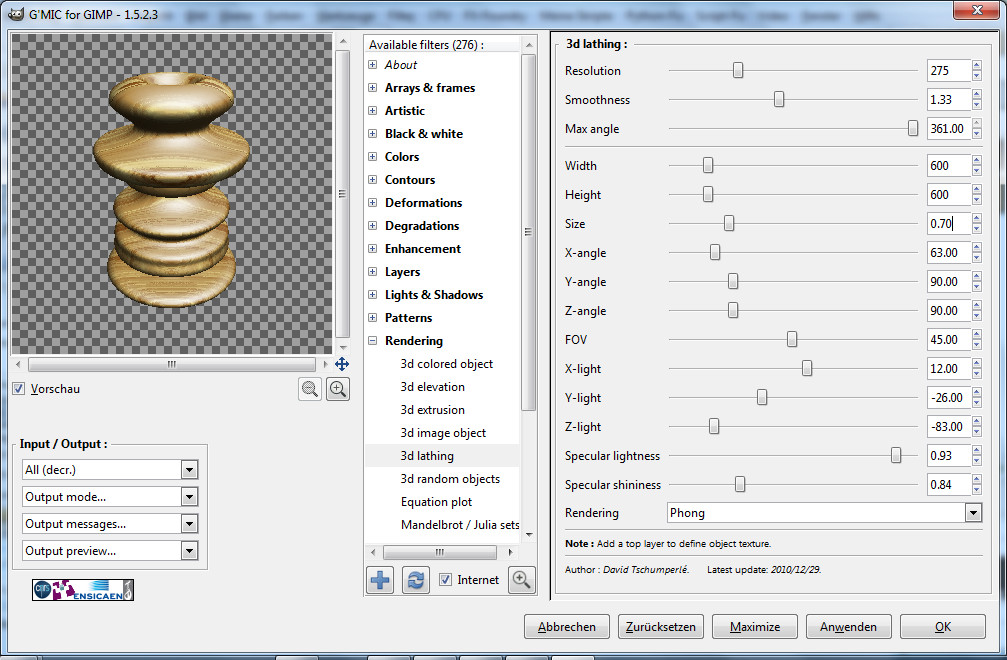
Task: Zoom in the preview image
Action: pos(338,388)
